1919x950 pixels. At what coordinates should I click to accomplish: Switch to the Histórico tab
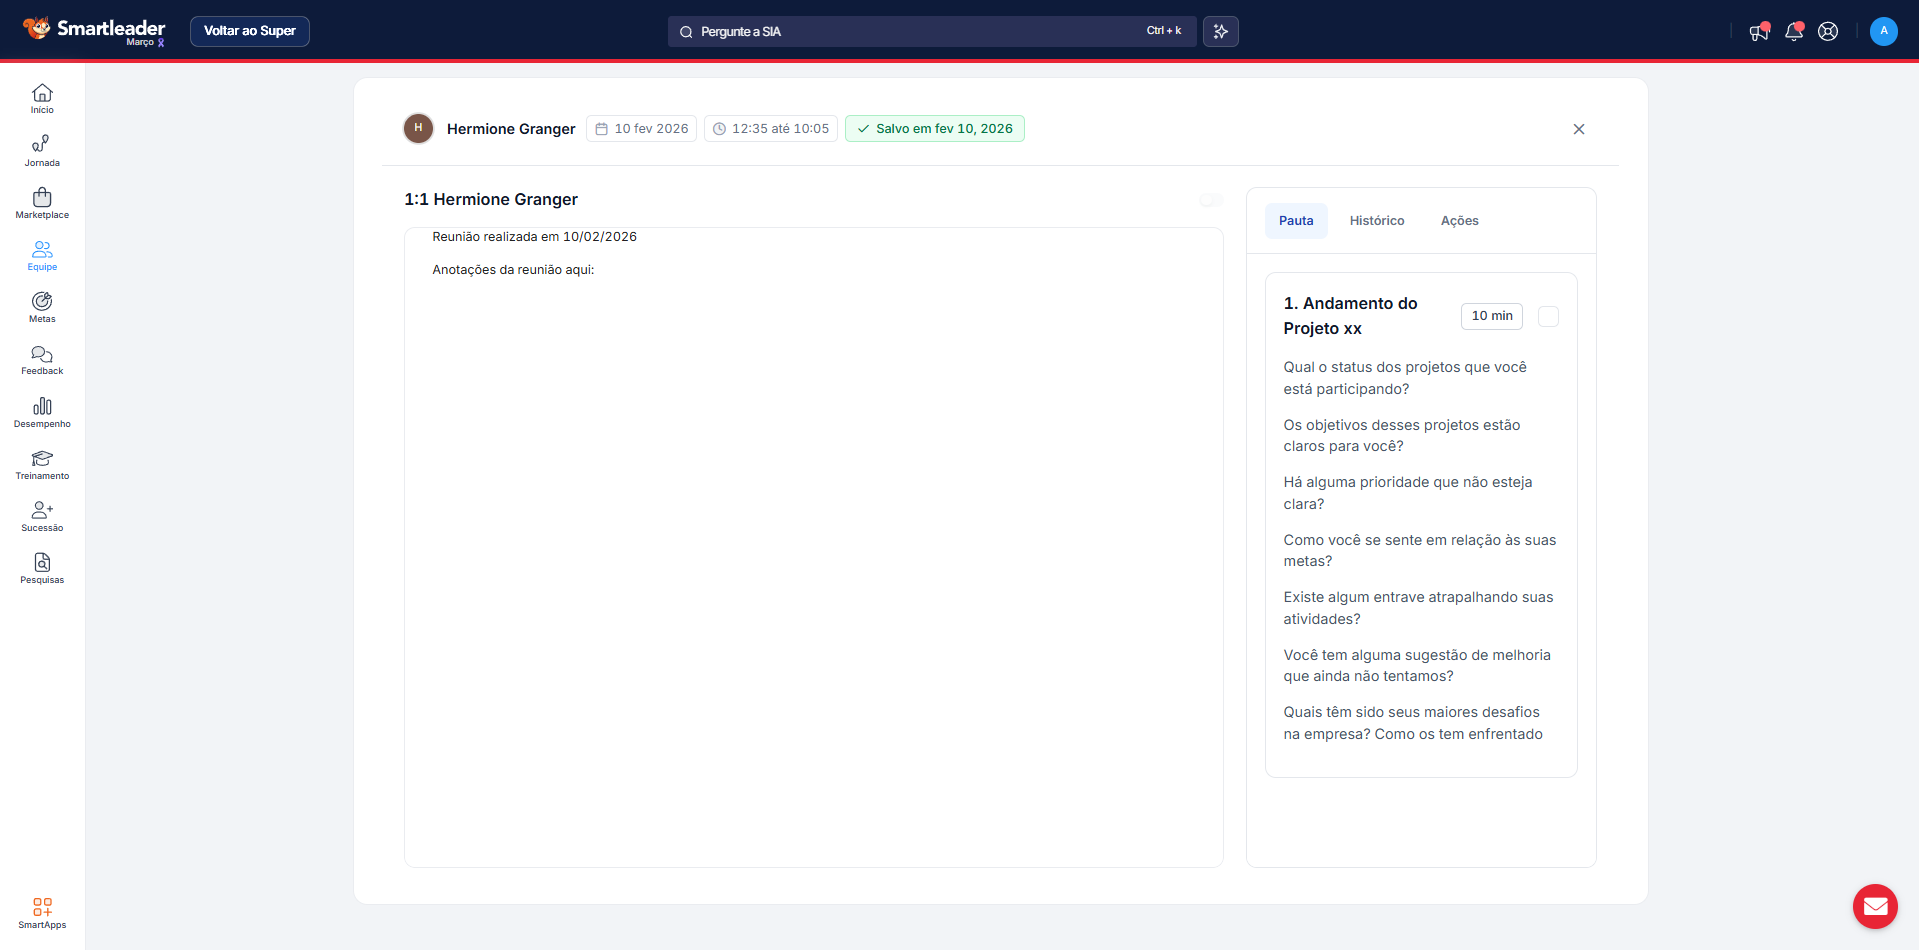tap(1376, 221)
